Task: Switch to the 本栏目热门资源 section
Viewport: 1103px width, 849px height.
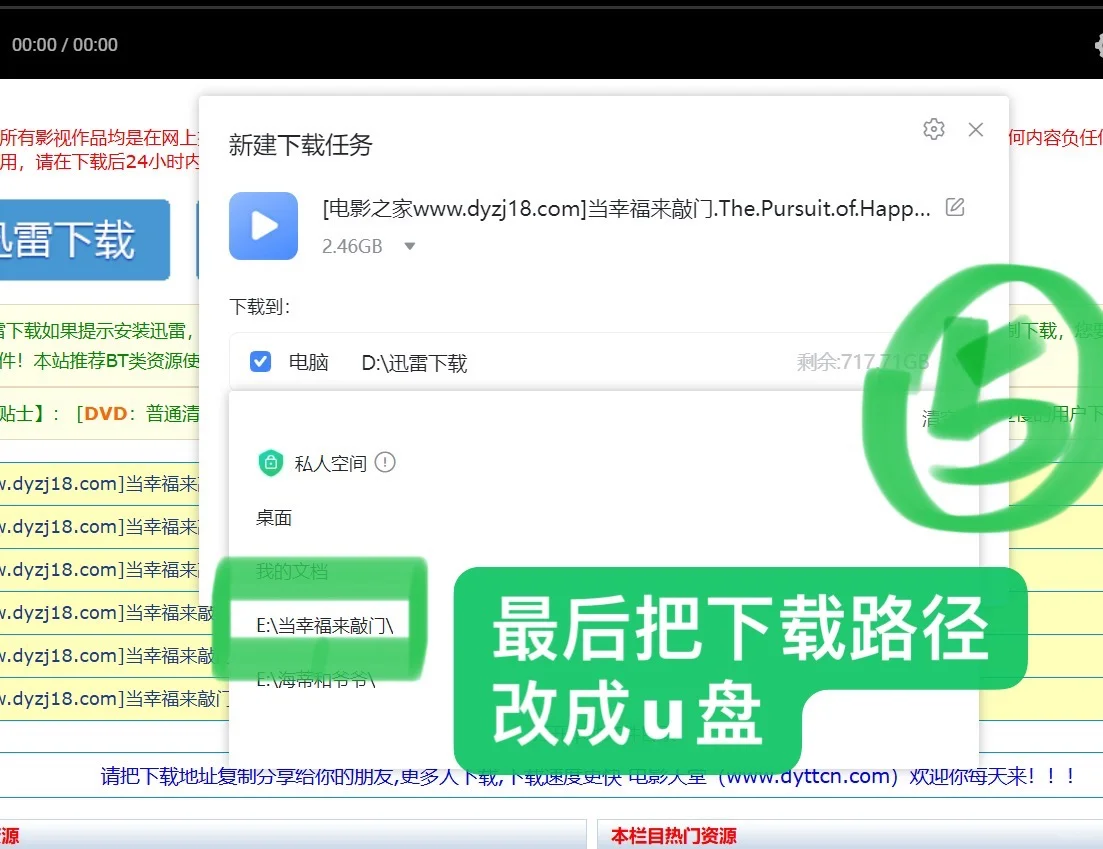Action: (x=673, y=835)
